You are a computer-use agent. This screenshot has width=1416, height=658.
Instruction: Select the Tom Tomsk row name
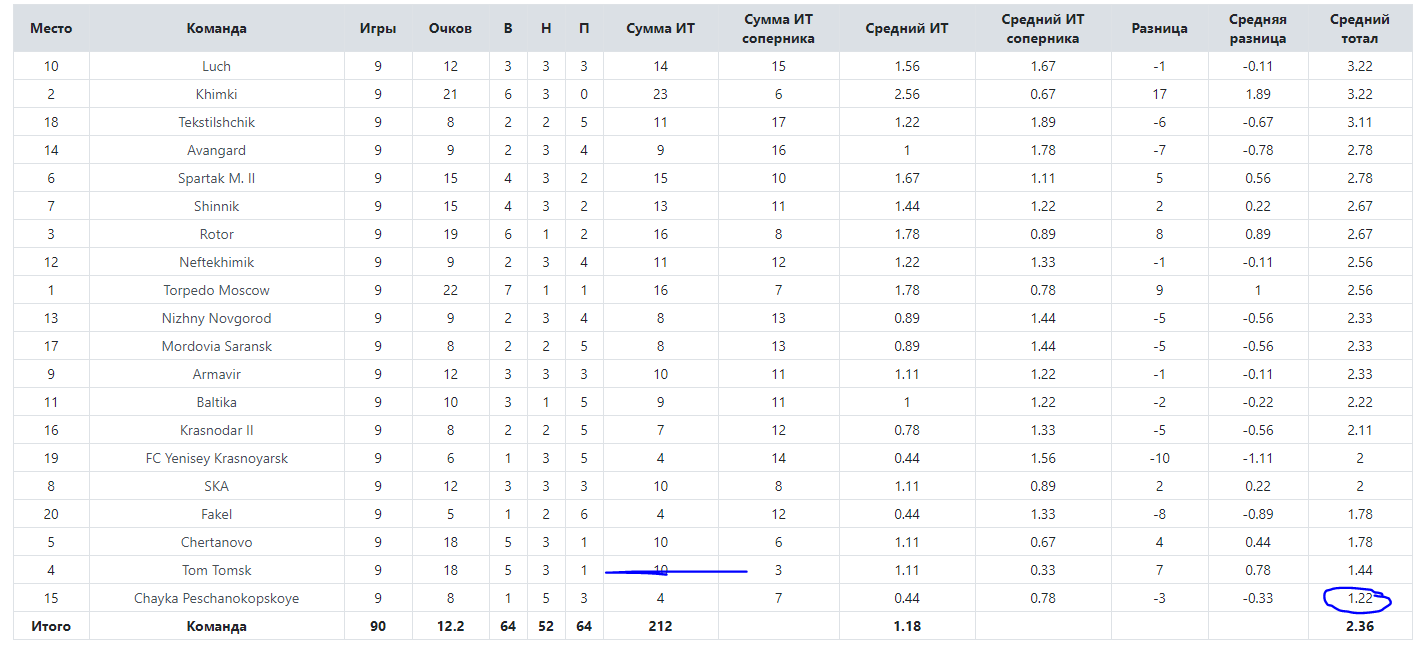216,570
